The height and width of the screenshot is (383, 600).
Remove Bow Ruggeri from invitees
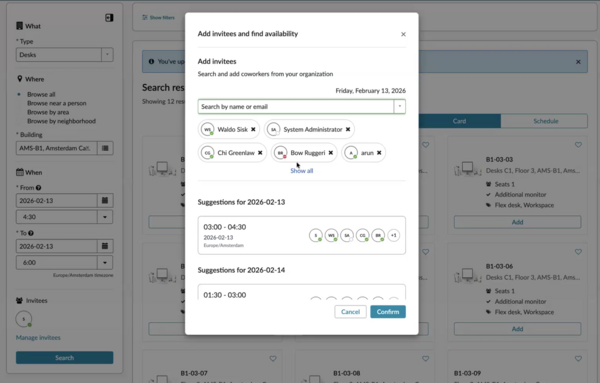coord(331,153)
